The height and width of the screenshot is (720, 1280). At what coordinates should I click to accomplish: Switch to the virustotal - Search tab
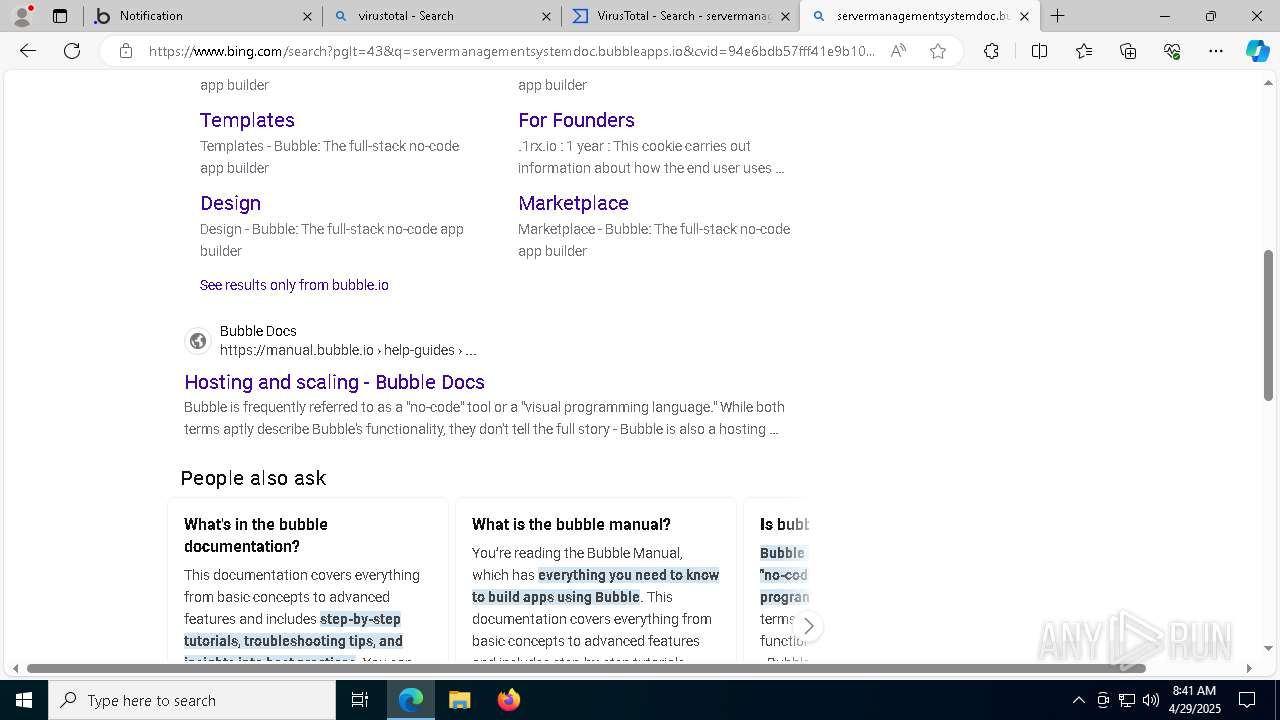point(441,16)
